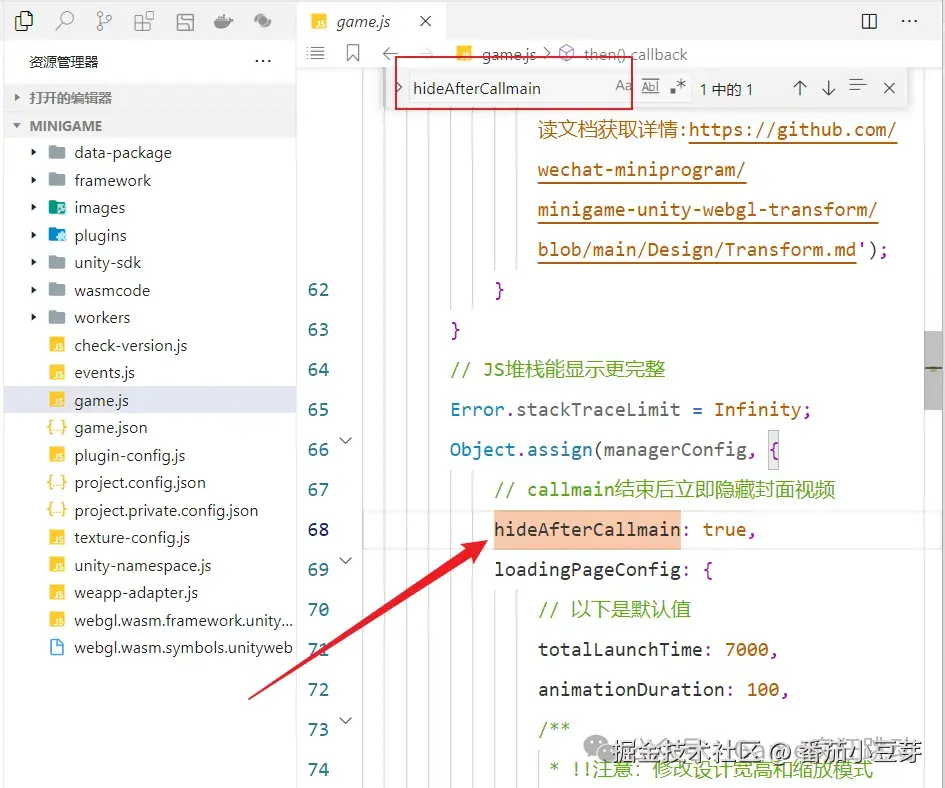Open the Source Control branch icon
Image resolution: width=945 pixels, height=788 pixels.
click(x=104, y=22)
